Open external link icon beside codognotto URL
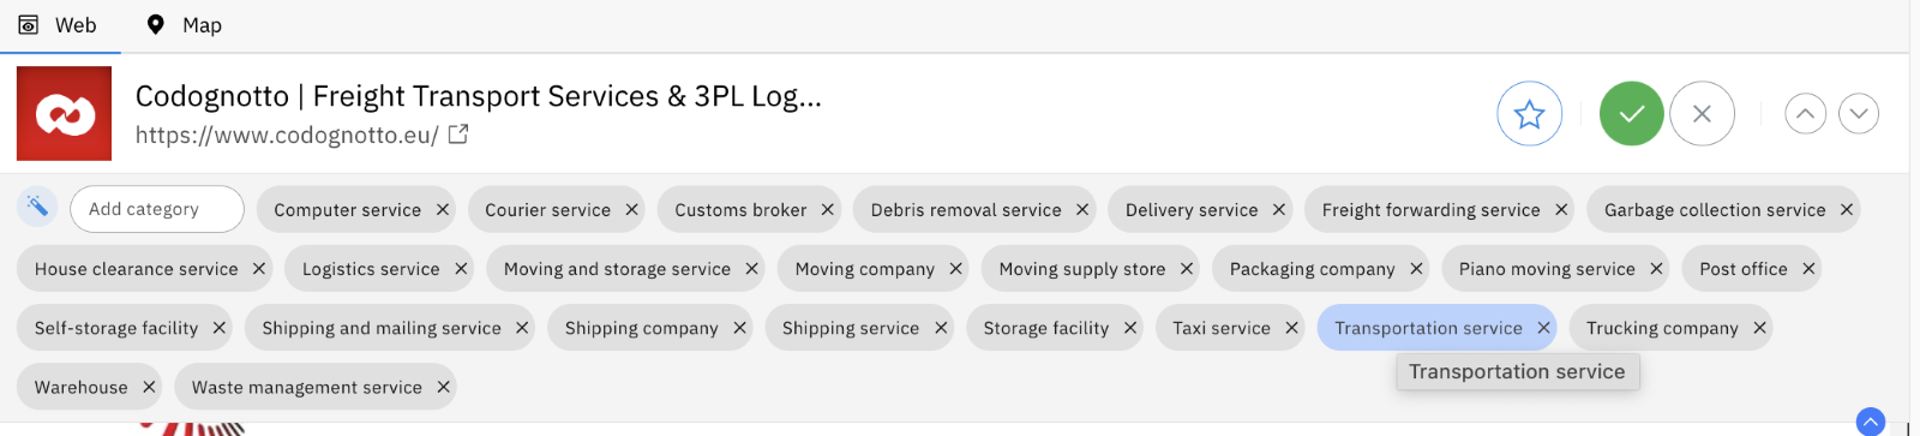Screen dimensions: 1920x436 (458, 134)
